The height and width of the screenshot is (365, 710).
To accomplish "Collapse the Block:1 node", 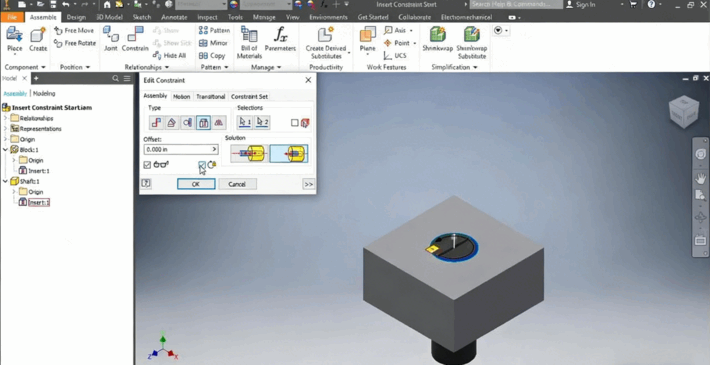I will coord(5,149).
